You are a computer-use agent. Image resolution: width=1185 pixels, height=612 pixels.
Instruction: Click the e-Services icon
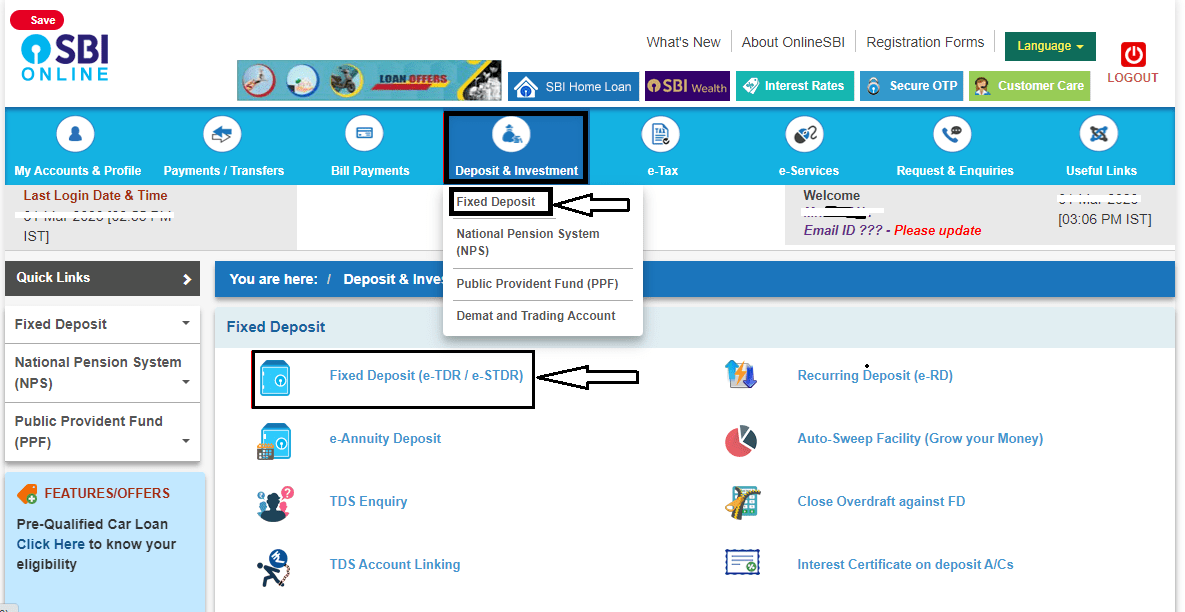[806, 134]
